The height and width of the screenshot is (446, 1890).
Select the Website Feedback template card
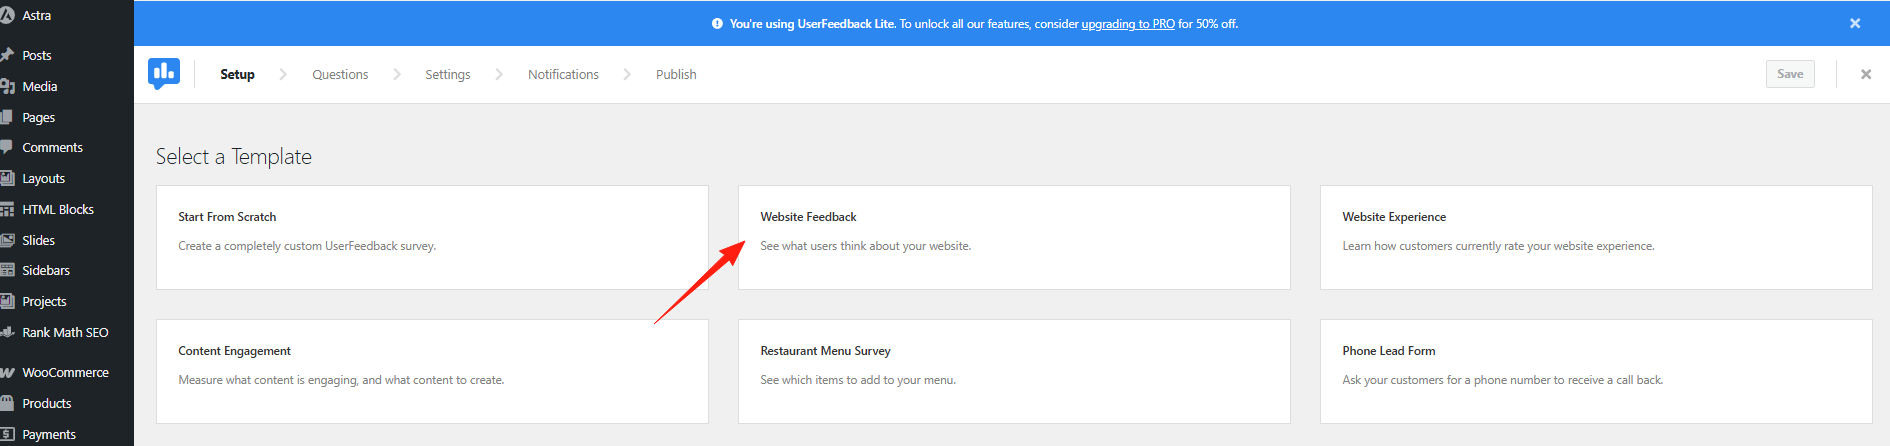point(1014,237)
